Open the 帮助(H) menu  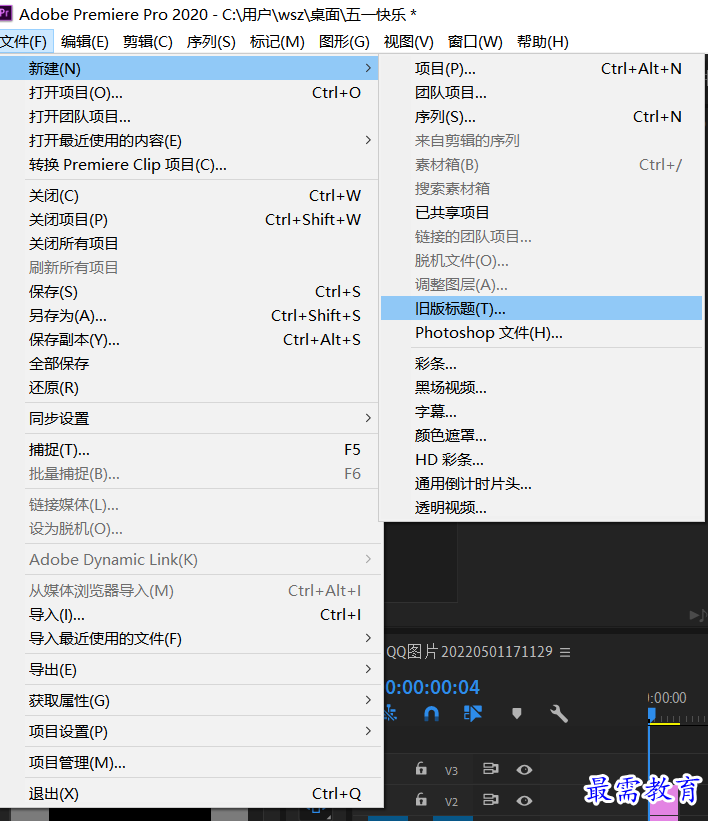coord(543,41)
